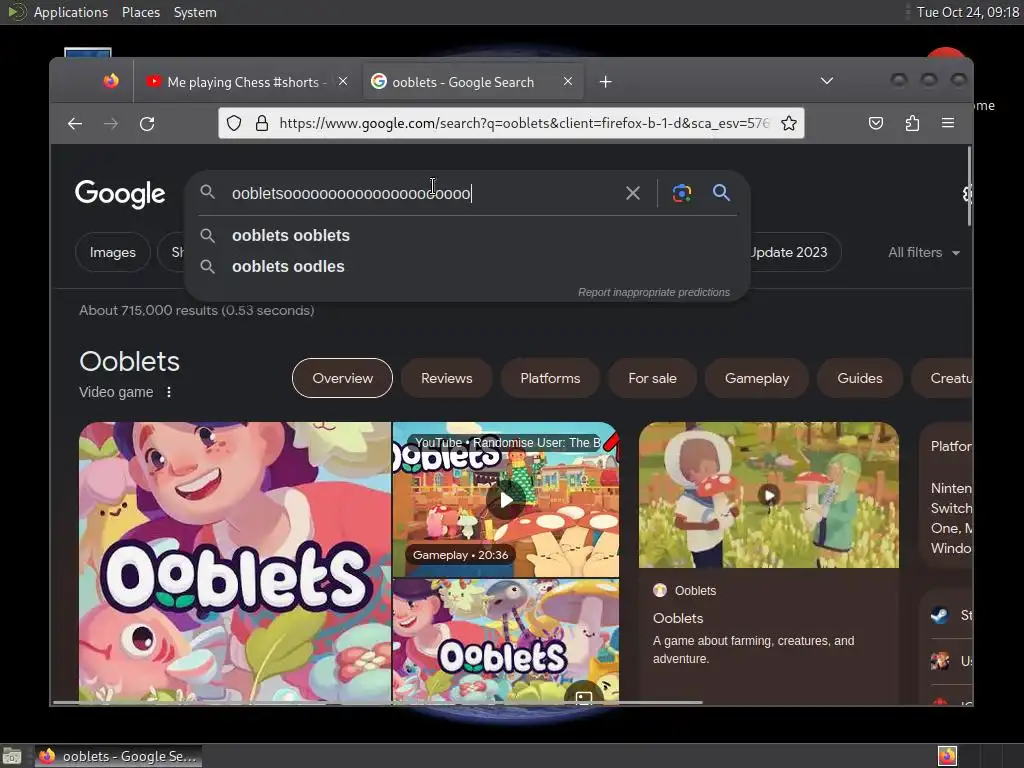Image resolution: width=1024 pixels, height=768 pixels.
Task: Play the mushroom field Ooblets video
Action: click(x=769, y=495)
